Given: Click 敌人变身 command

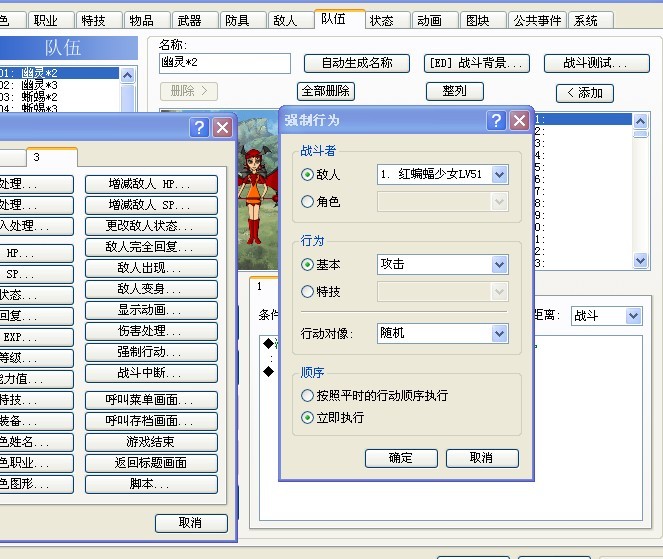Looking at the screenshot, I should [x=151, y=289].
